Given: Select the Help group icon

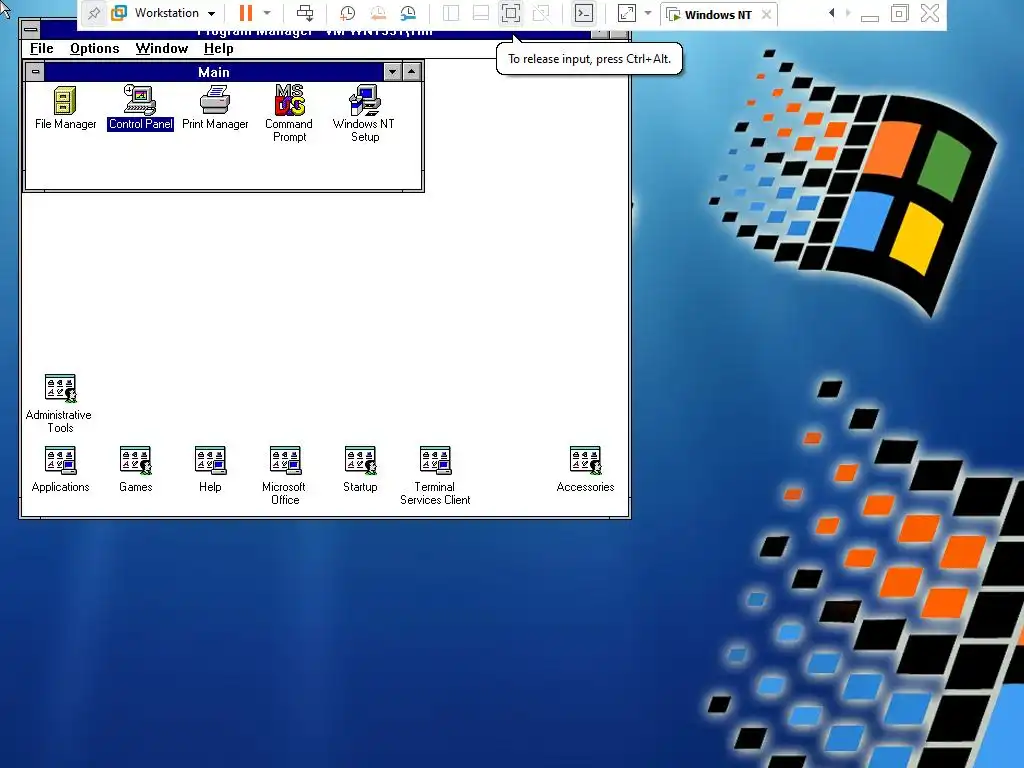Looking at the screenshot, I should [x=210, y=460].
